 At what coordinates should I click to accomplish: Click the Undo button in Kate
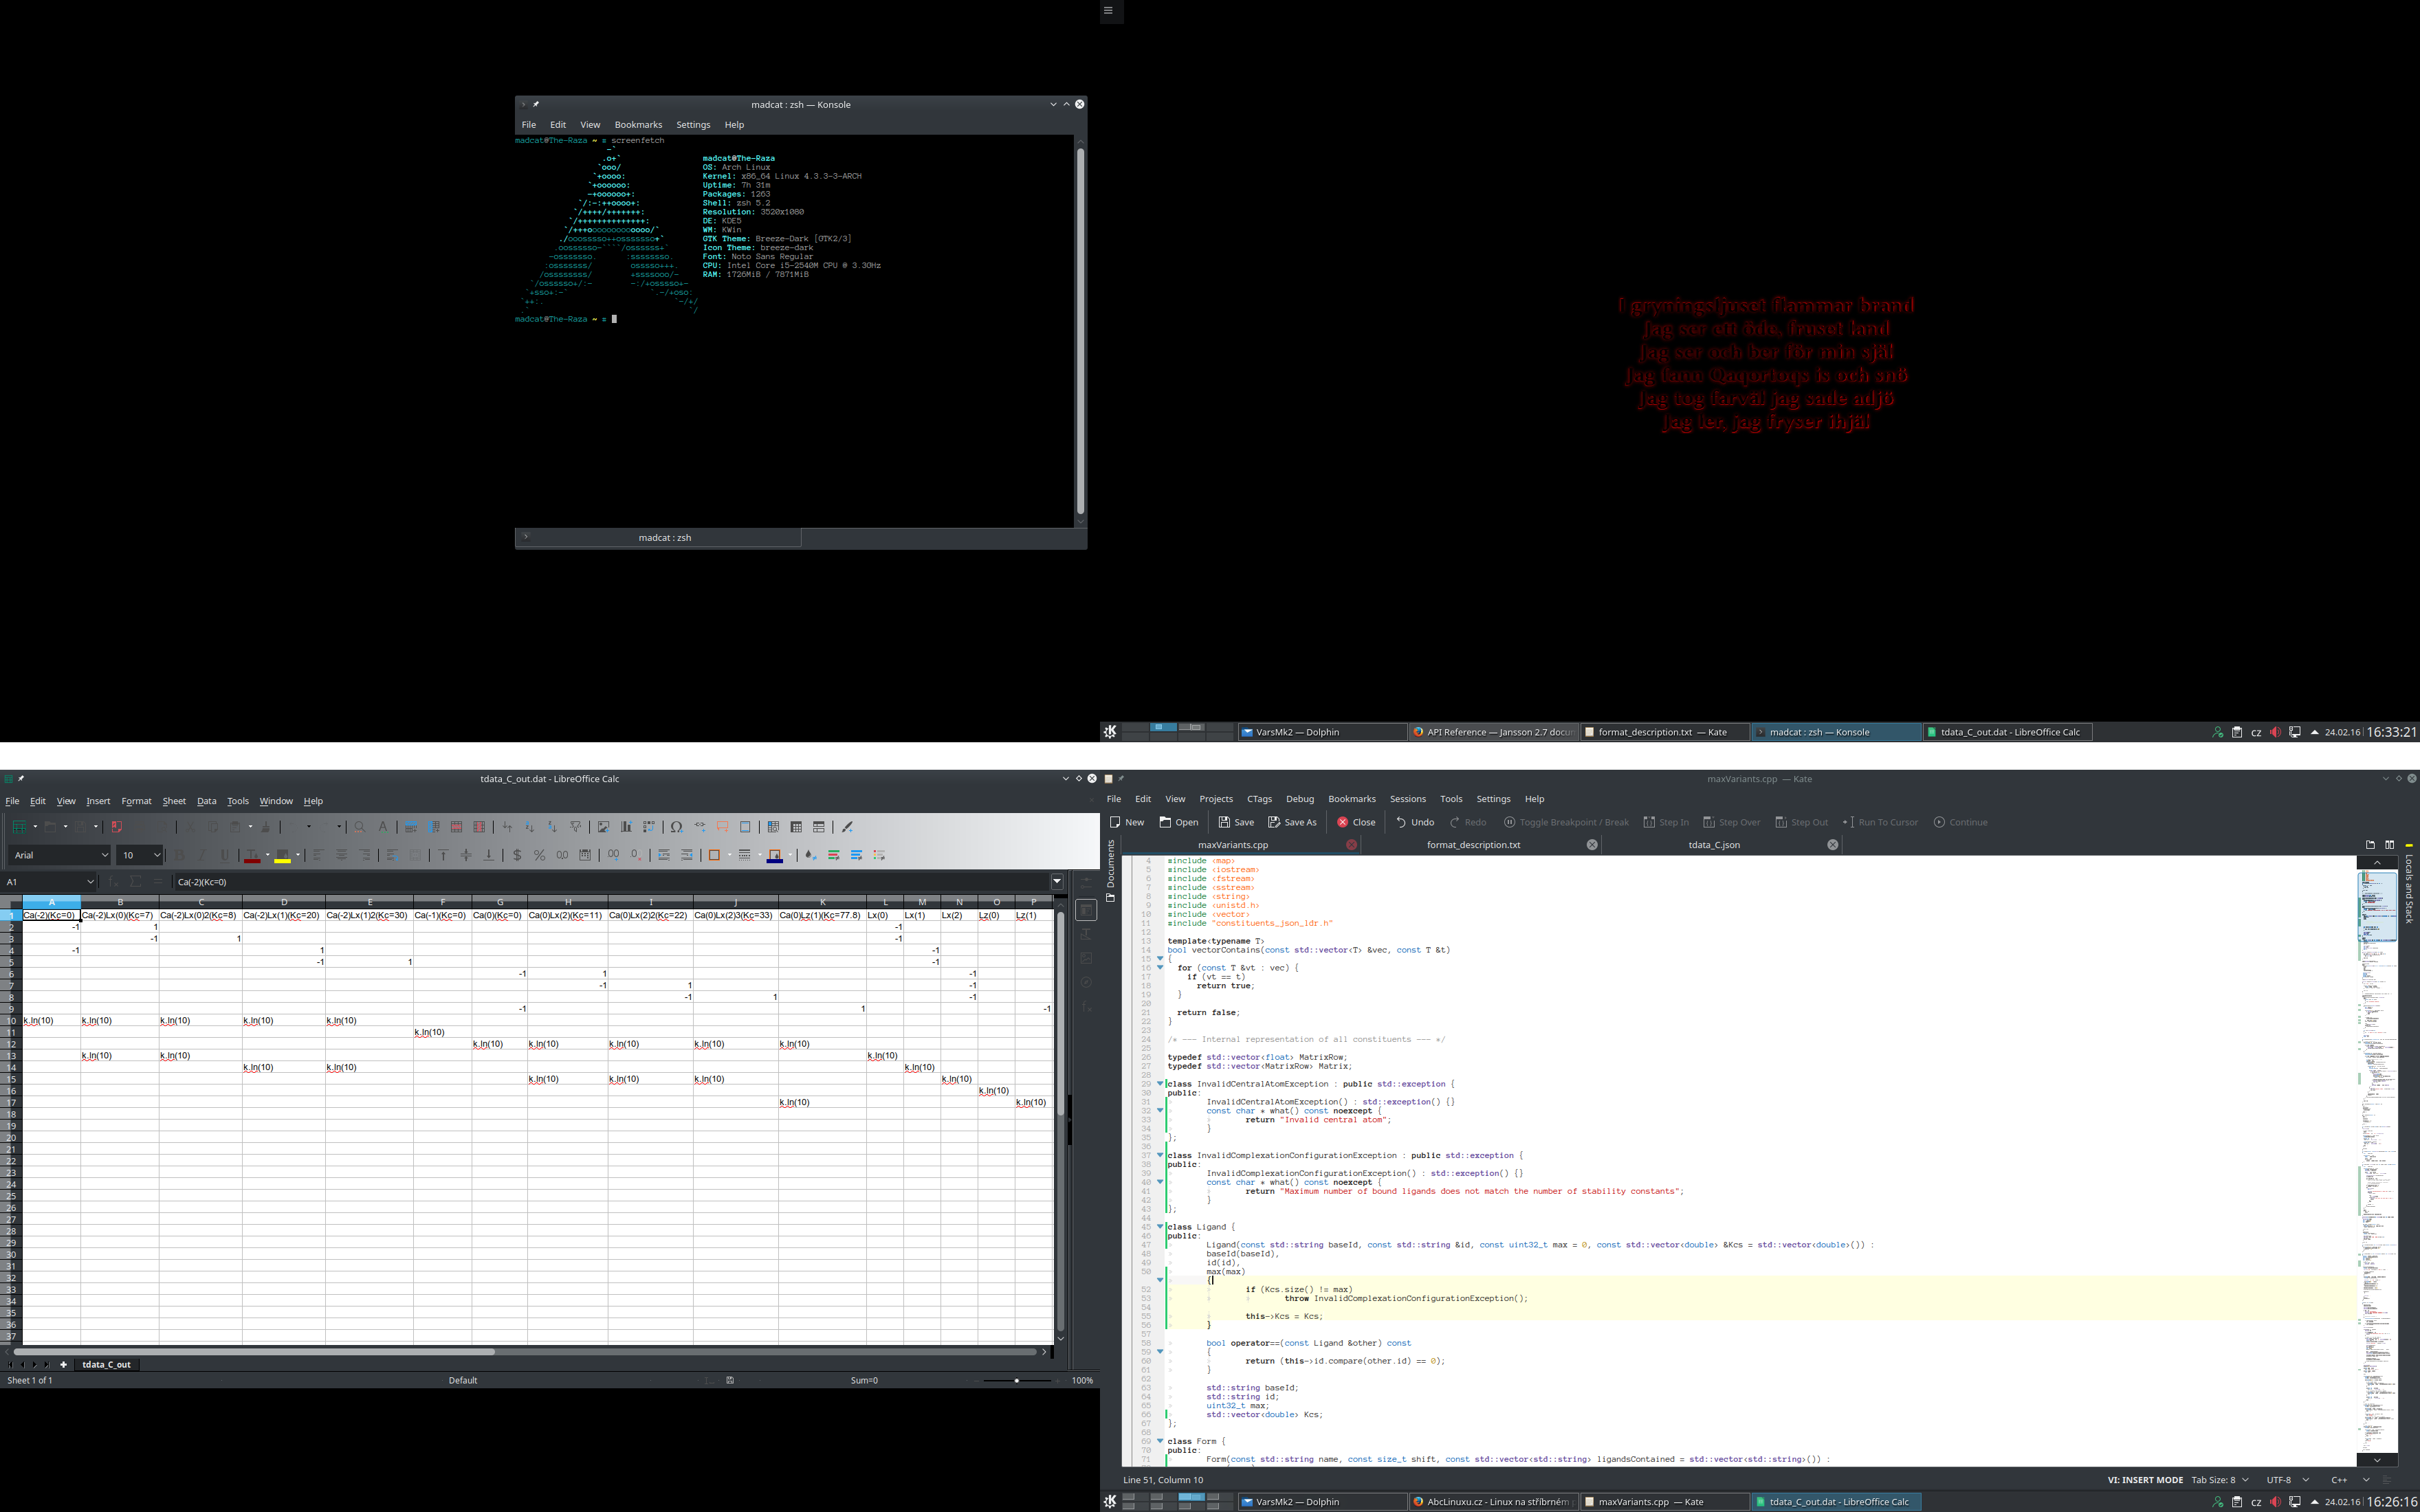1414,822
